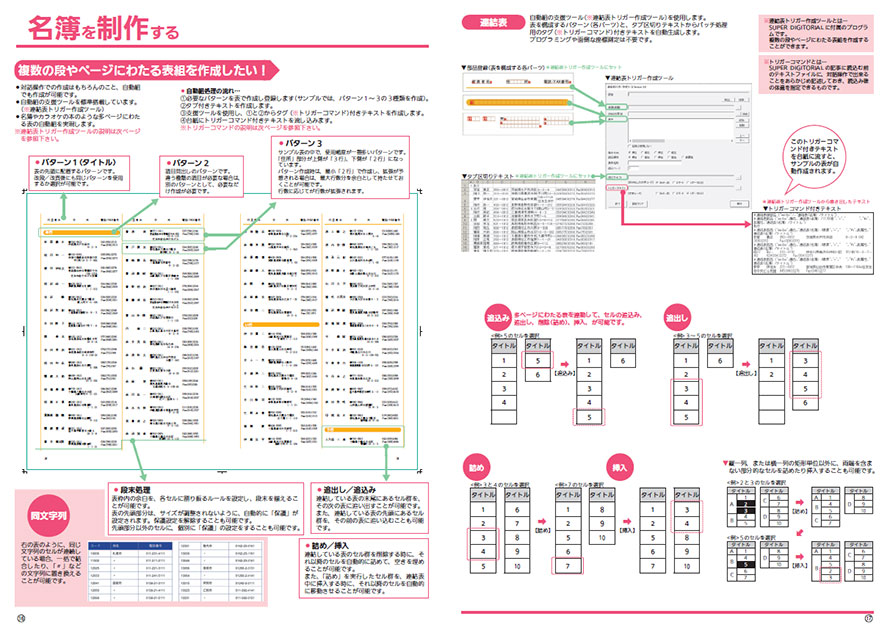The width and height of the screenshot is (890, 630).
Task: Click the 追込み circle badge
Action: tap(498, 318)
